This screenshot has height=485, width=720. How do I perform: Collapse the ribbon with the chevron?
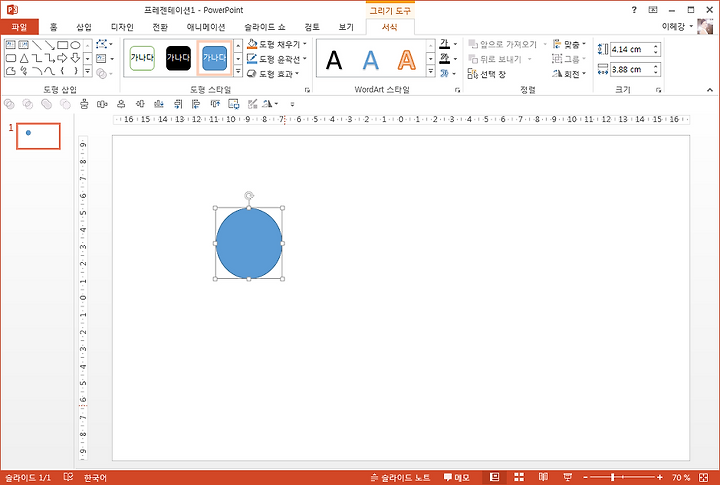click(x=710, y=90)
